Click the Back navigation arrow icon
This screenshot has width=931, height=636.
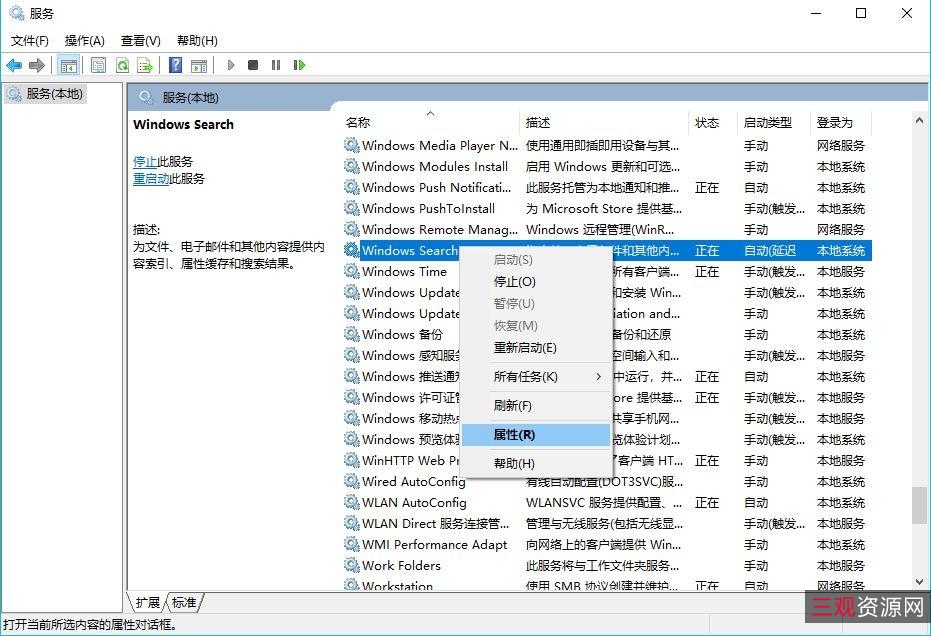[x=14, y=65]
